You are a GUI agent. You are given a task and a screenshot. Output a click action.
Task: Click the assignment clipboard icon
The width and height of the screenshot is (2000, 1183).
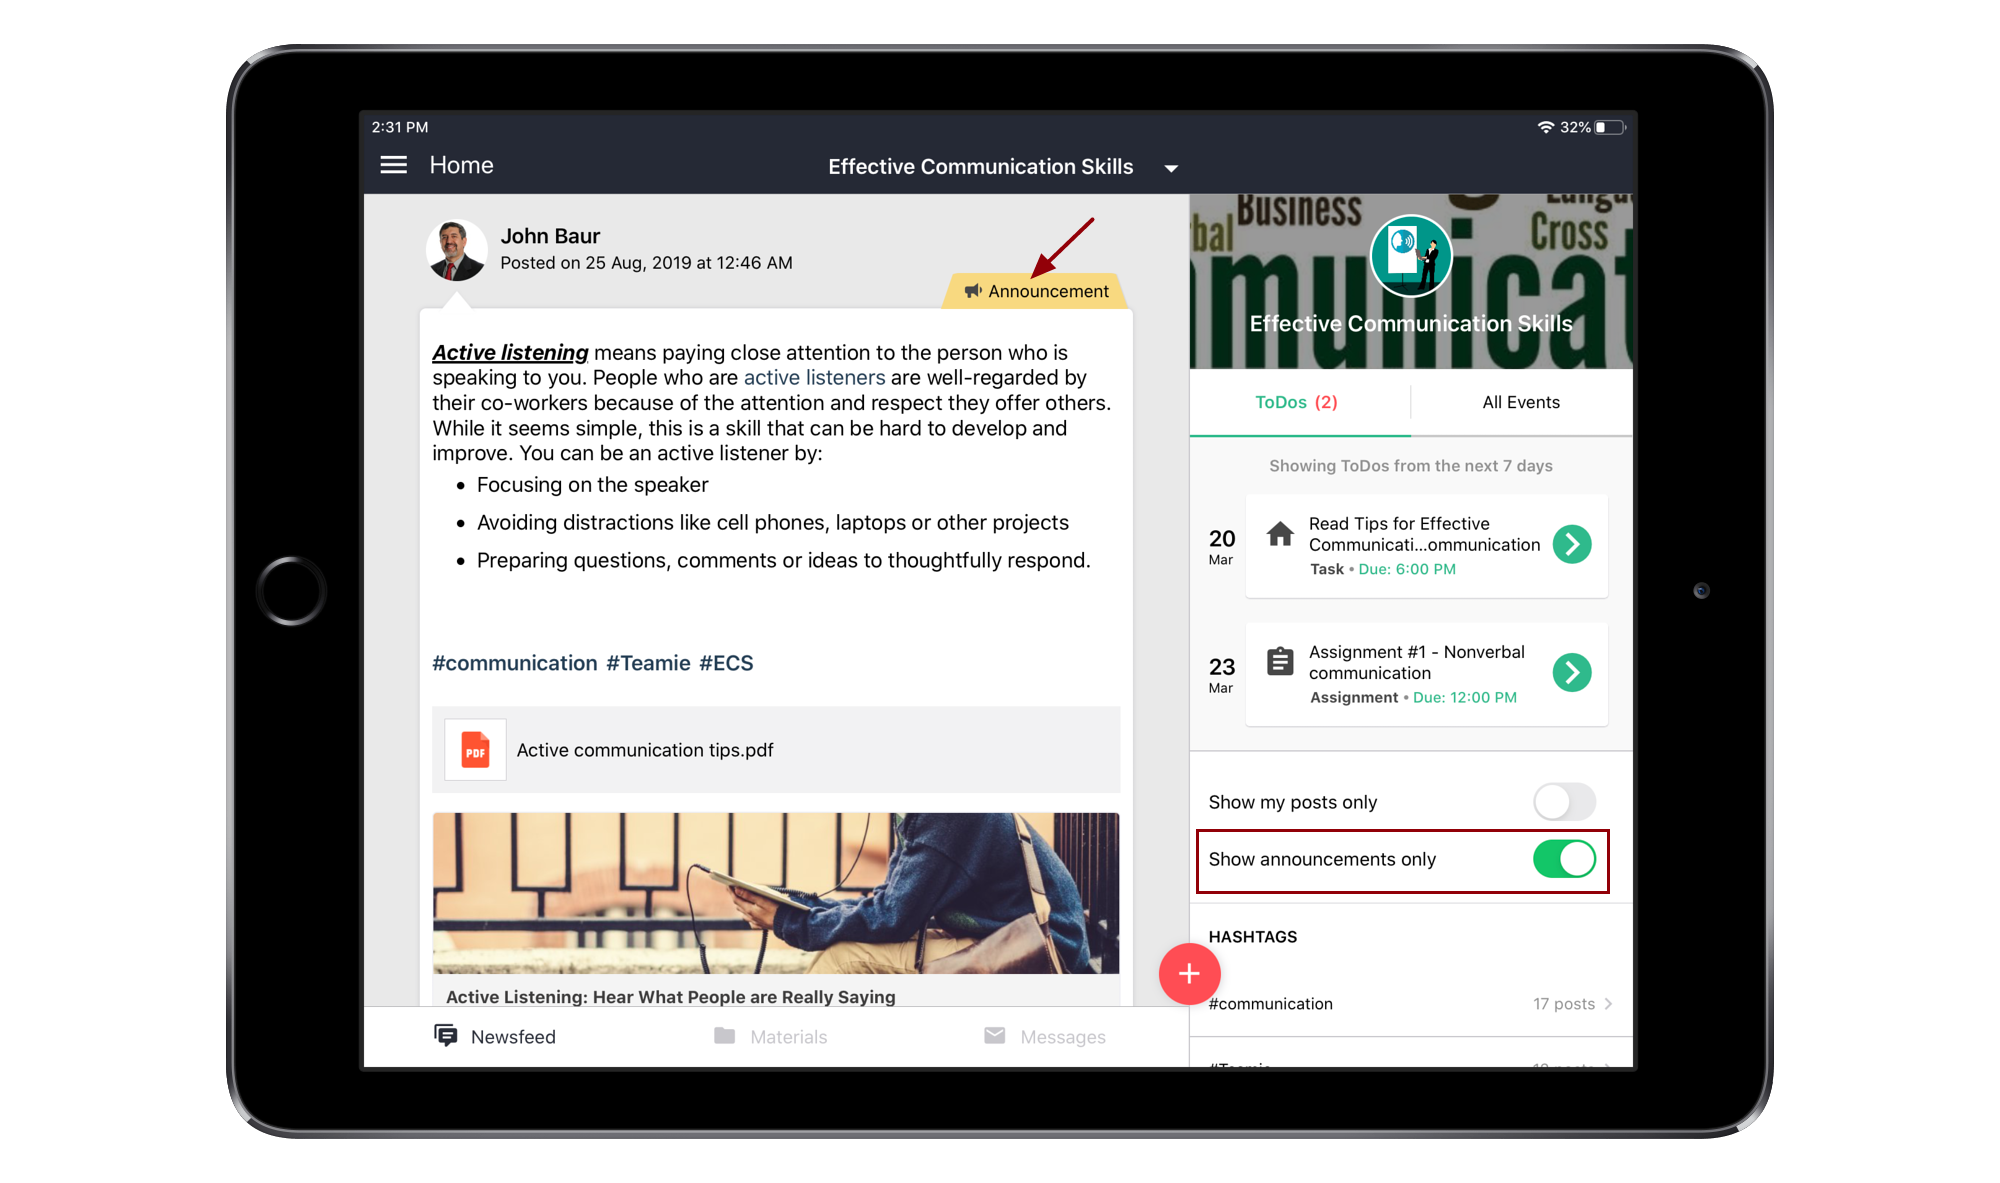(1280, 662)
